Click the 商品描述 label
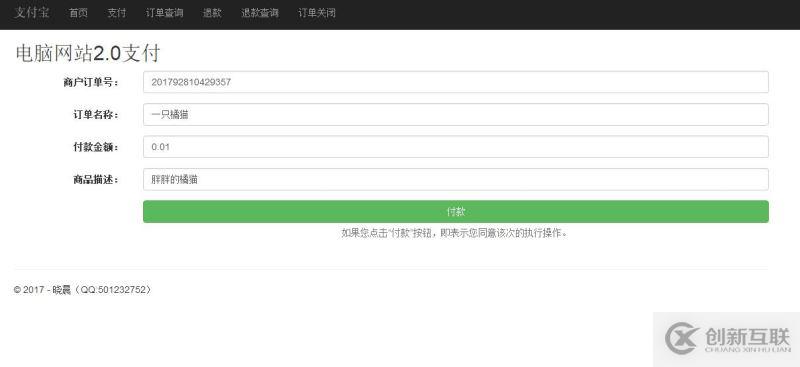800x367 pixels. pos(96,180)
